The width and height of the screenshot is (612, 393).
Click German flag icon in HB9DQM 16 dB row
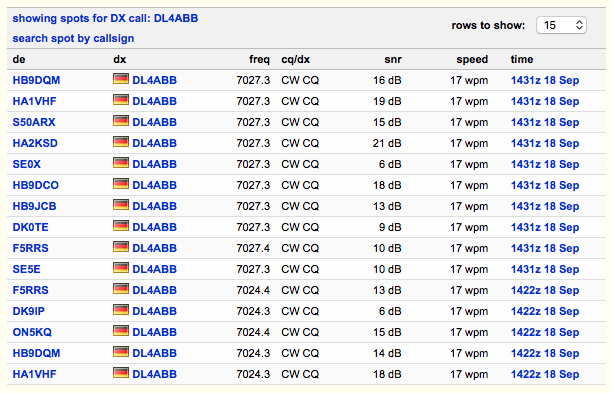click(121, 79)
